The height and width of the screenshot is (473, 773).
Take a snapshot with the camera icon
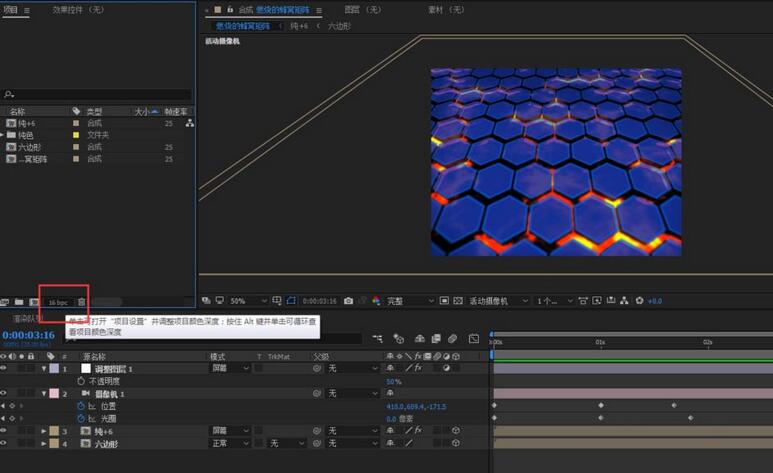(x=347, y=300)
